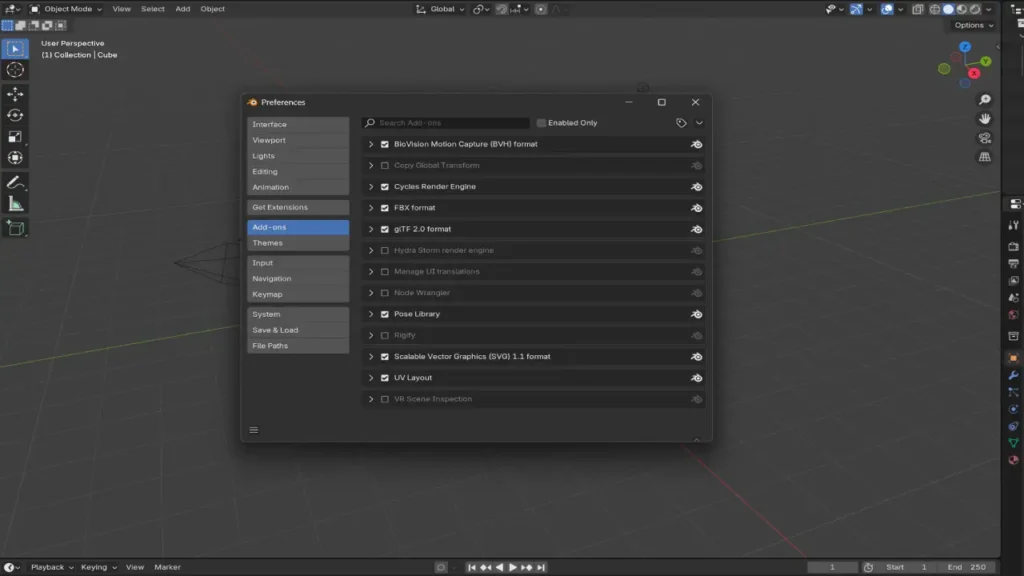Open the Object menu
The image size is (1024, 576).
pyautogui.click(x=212, y=9)
